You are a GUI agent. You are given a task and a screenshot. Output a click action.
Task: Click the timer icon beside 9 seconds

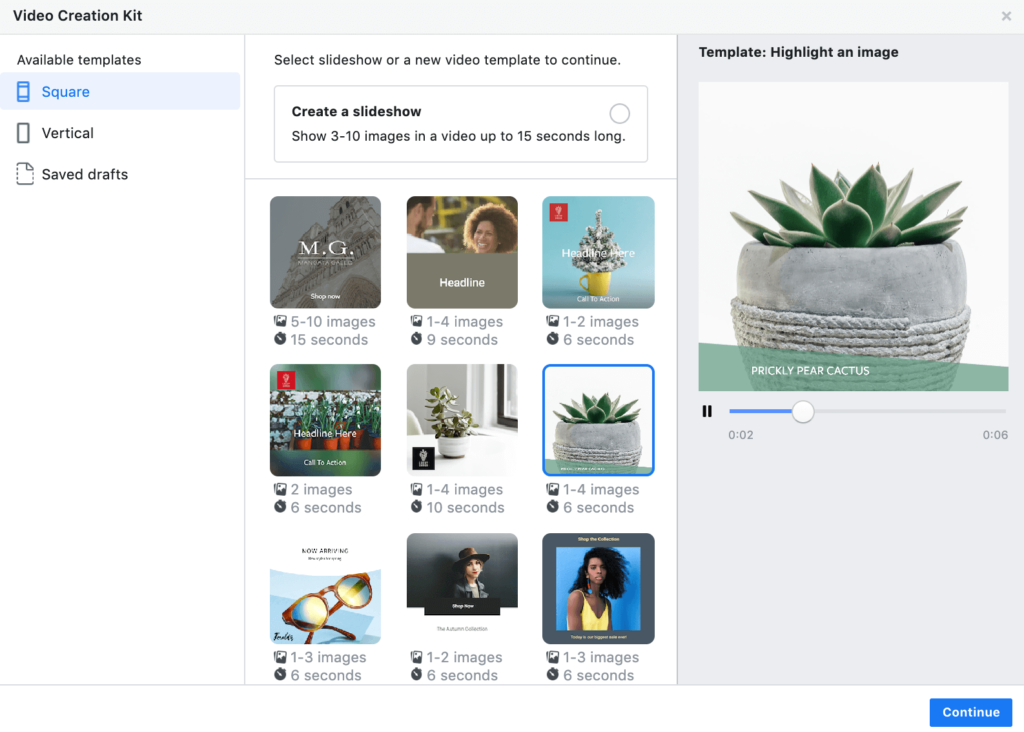coord(416,339)
